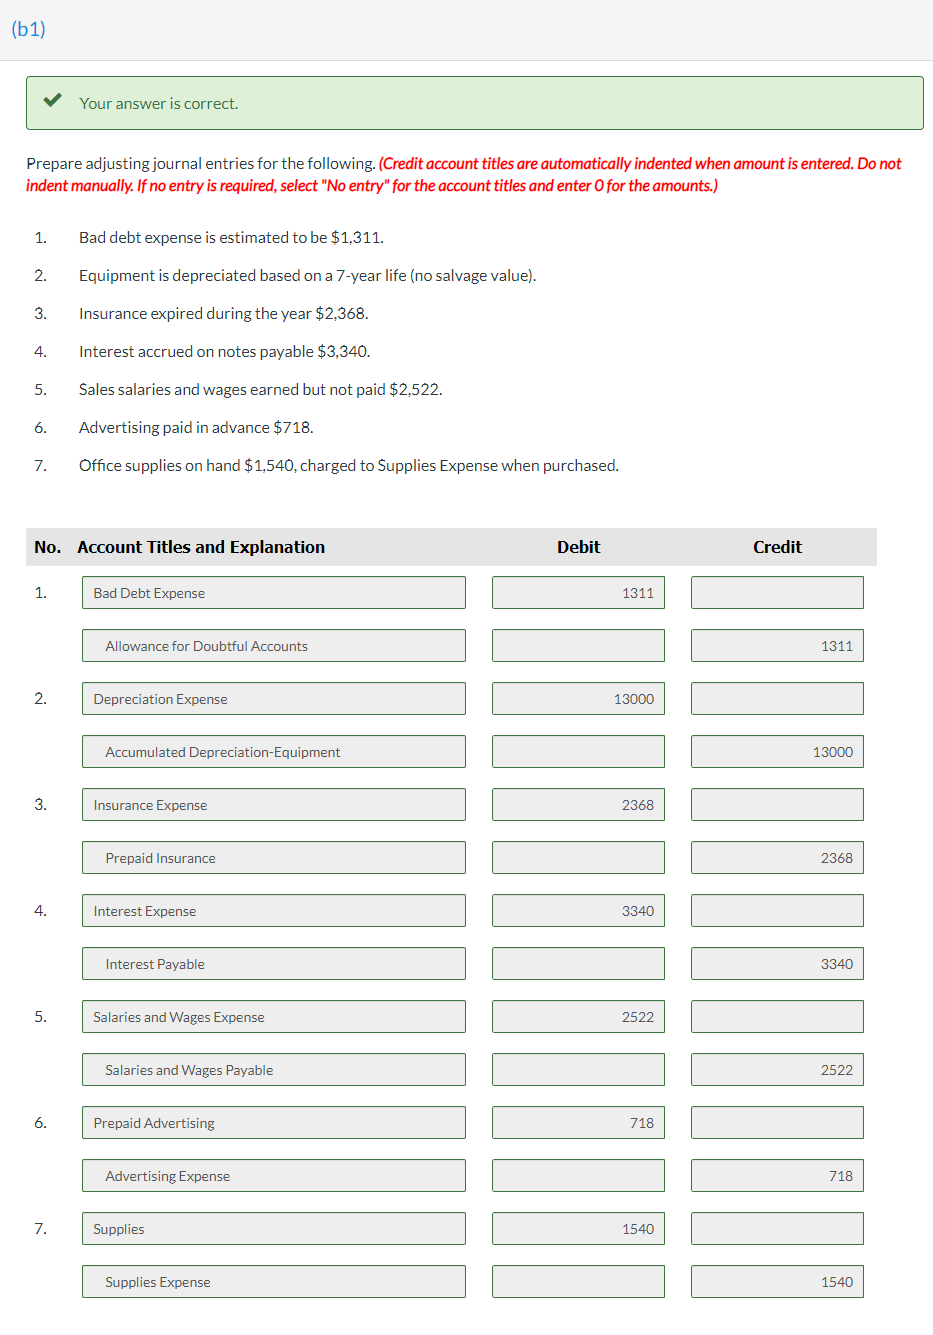The image size is (933, 1335).
Task: Click the credit field showing 2368
Action: pyautogui.click(x=777, y=857)
